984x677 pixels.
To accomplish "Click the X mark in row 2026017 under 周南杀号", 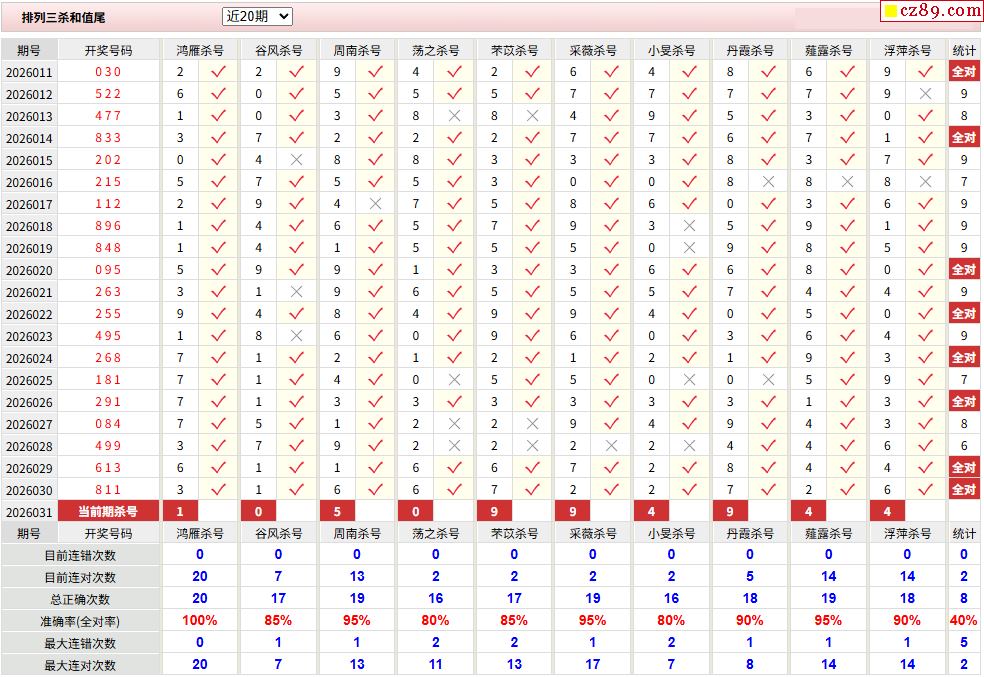I will click(x=375, y=204).
